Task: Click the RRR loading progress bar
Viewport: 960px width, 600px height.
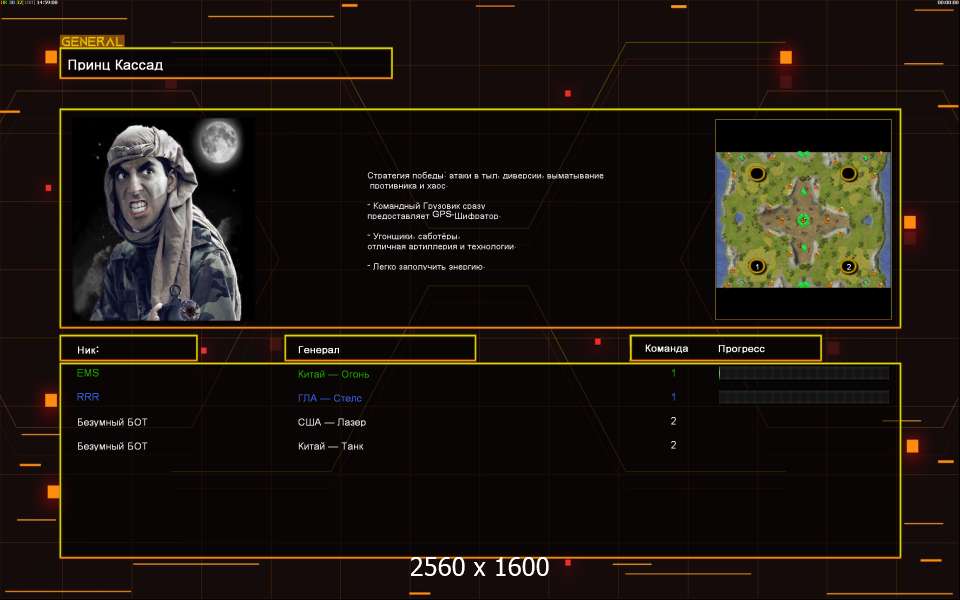Action: point(803,397)
